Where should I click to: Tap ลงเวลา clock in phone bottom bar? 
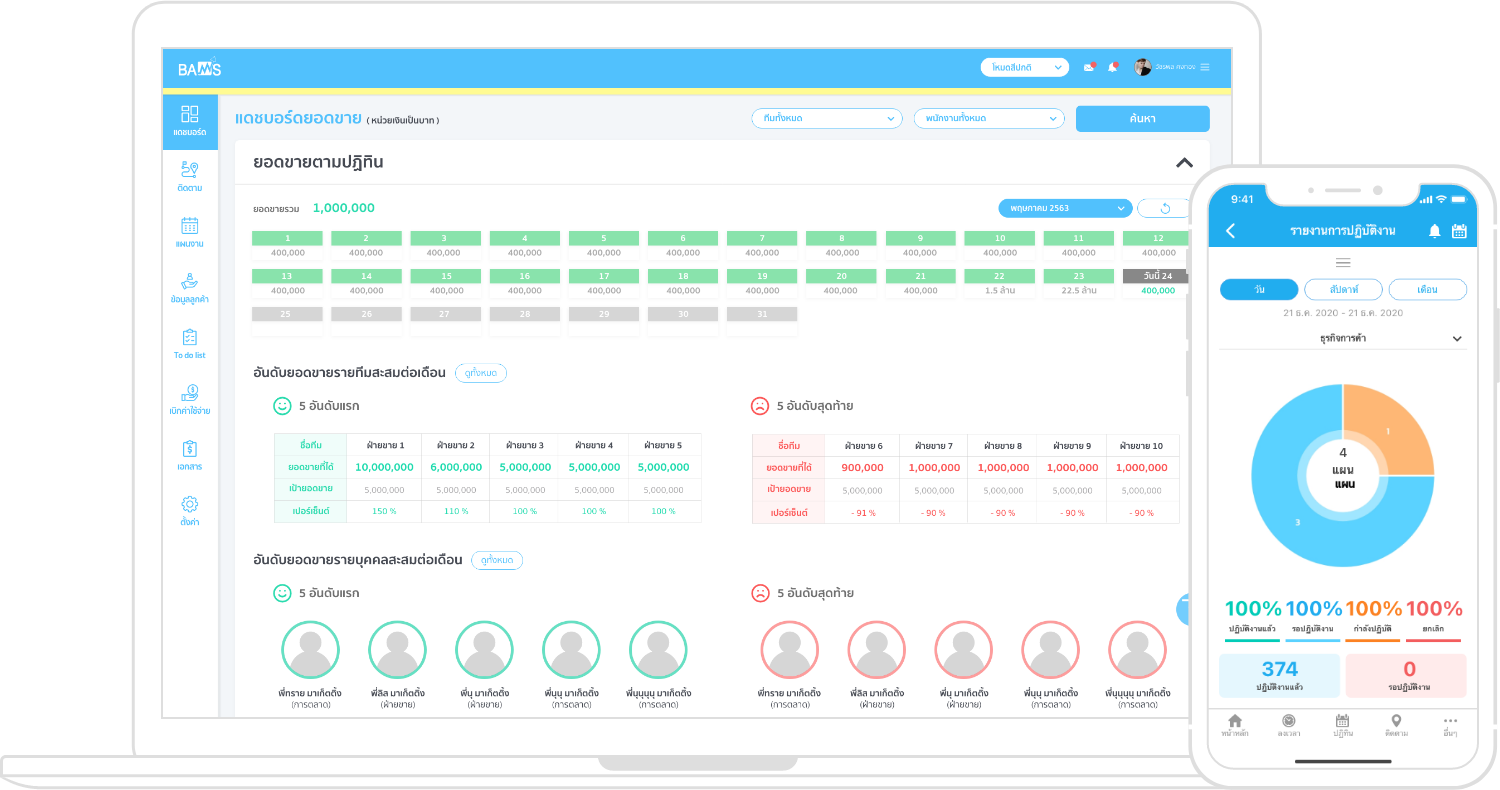point(1289,726)
